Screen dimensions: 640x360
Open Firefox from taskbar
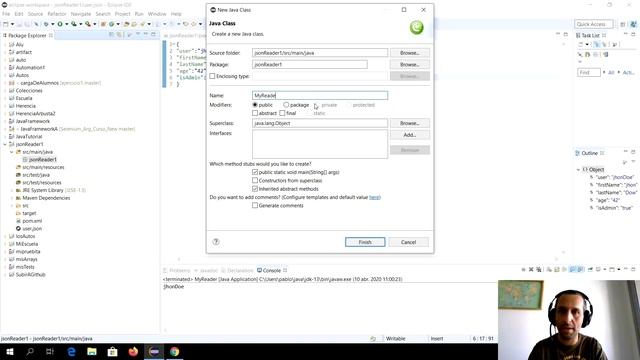(x=133, y=351)
